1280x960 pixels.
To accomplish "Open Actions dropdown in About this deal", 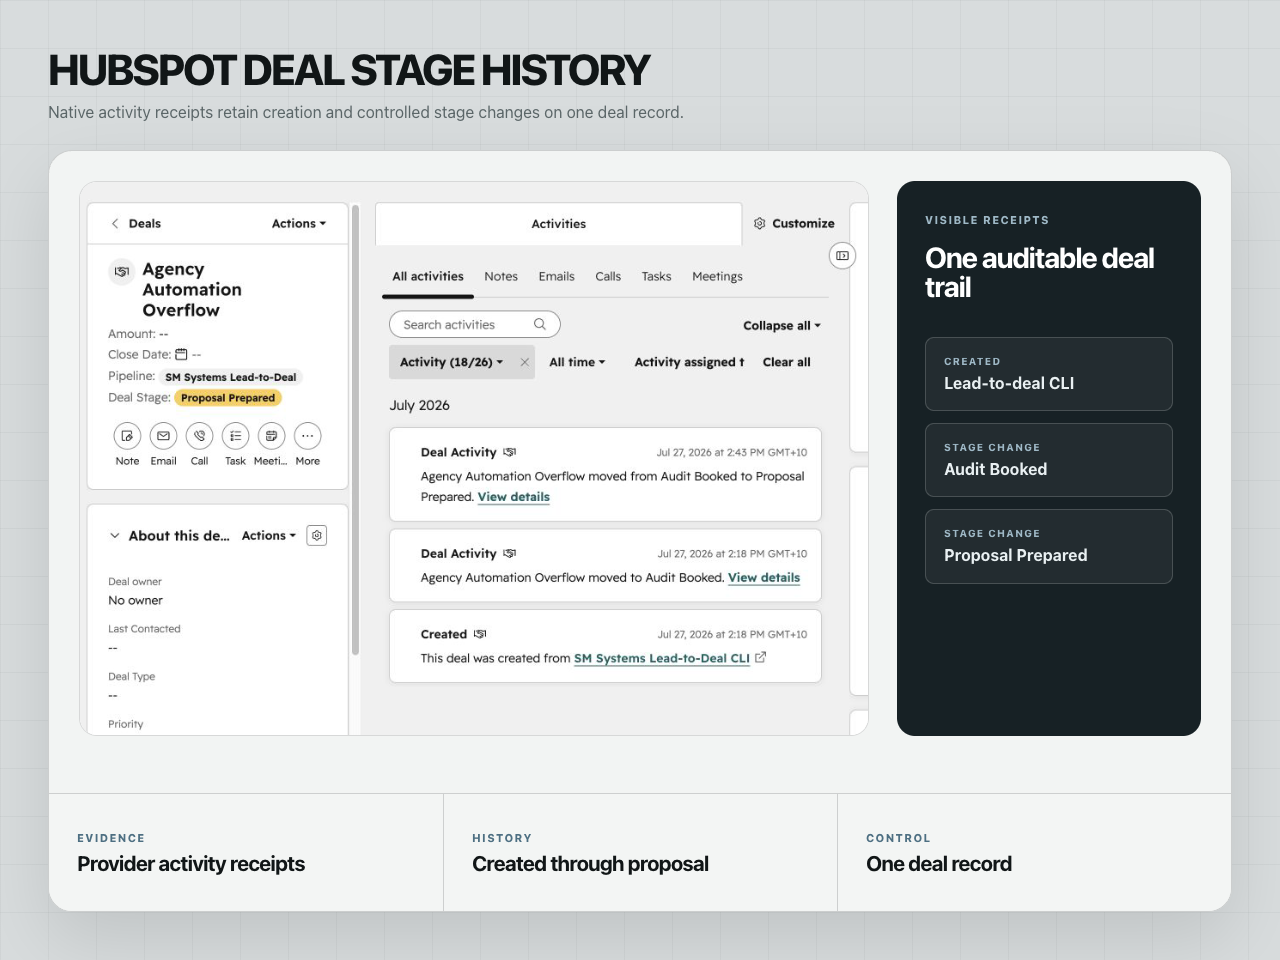I will [x=269, y=536].
